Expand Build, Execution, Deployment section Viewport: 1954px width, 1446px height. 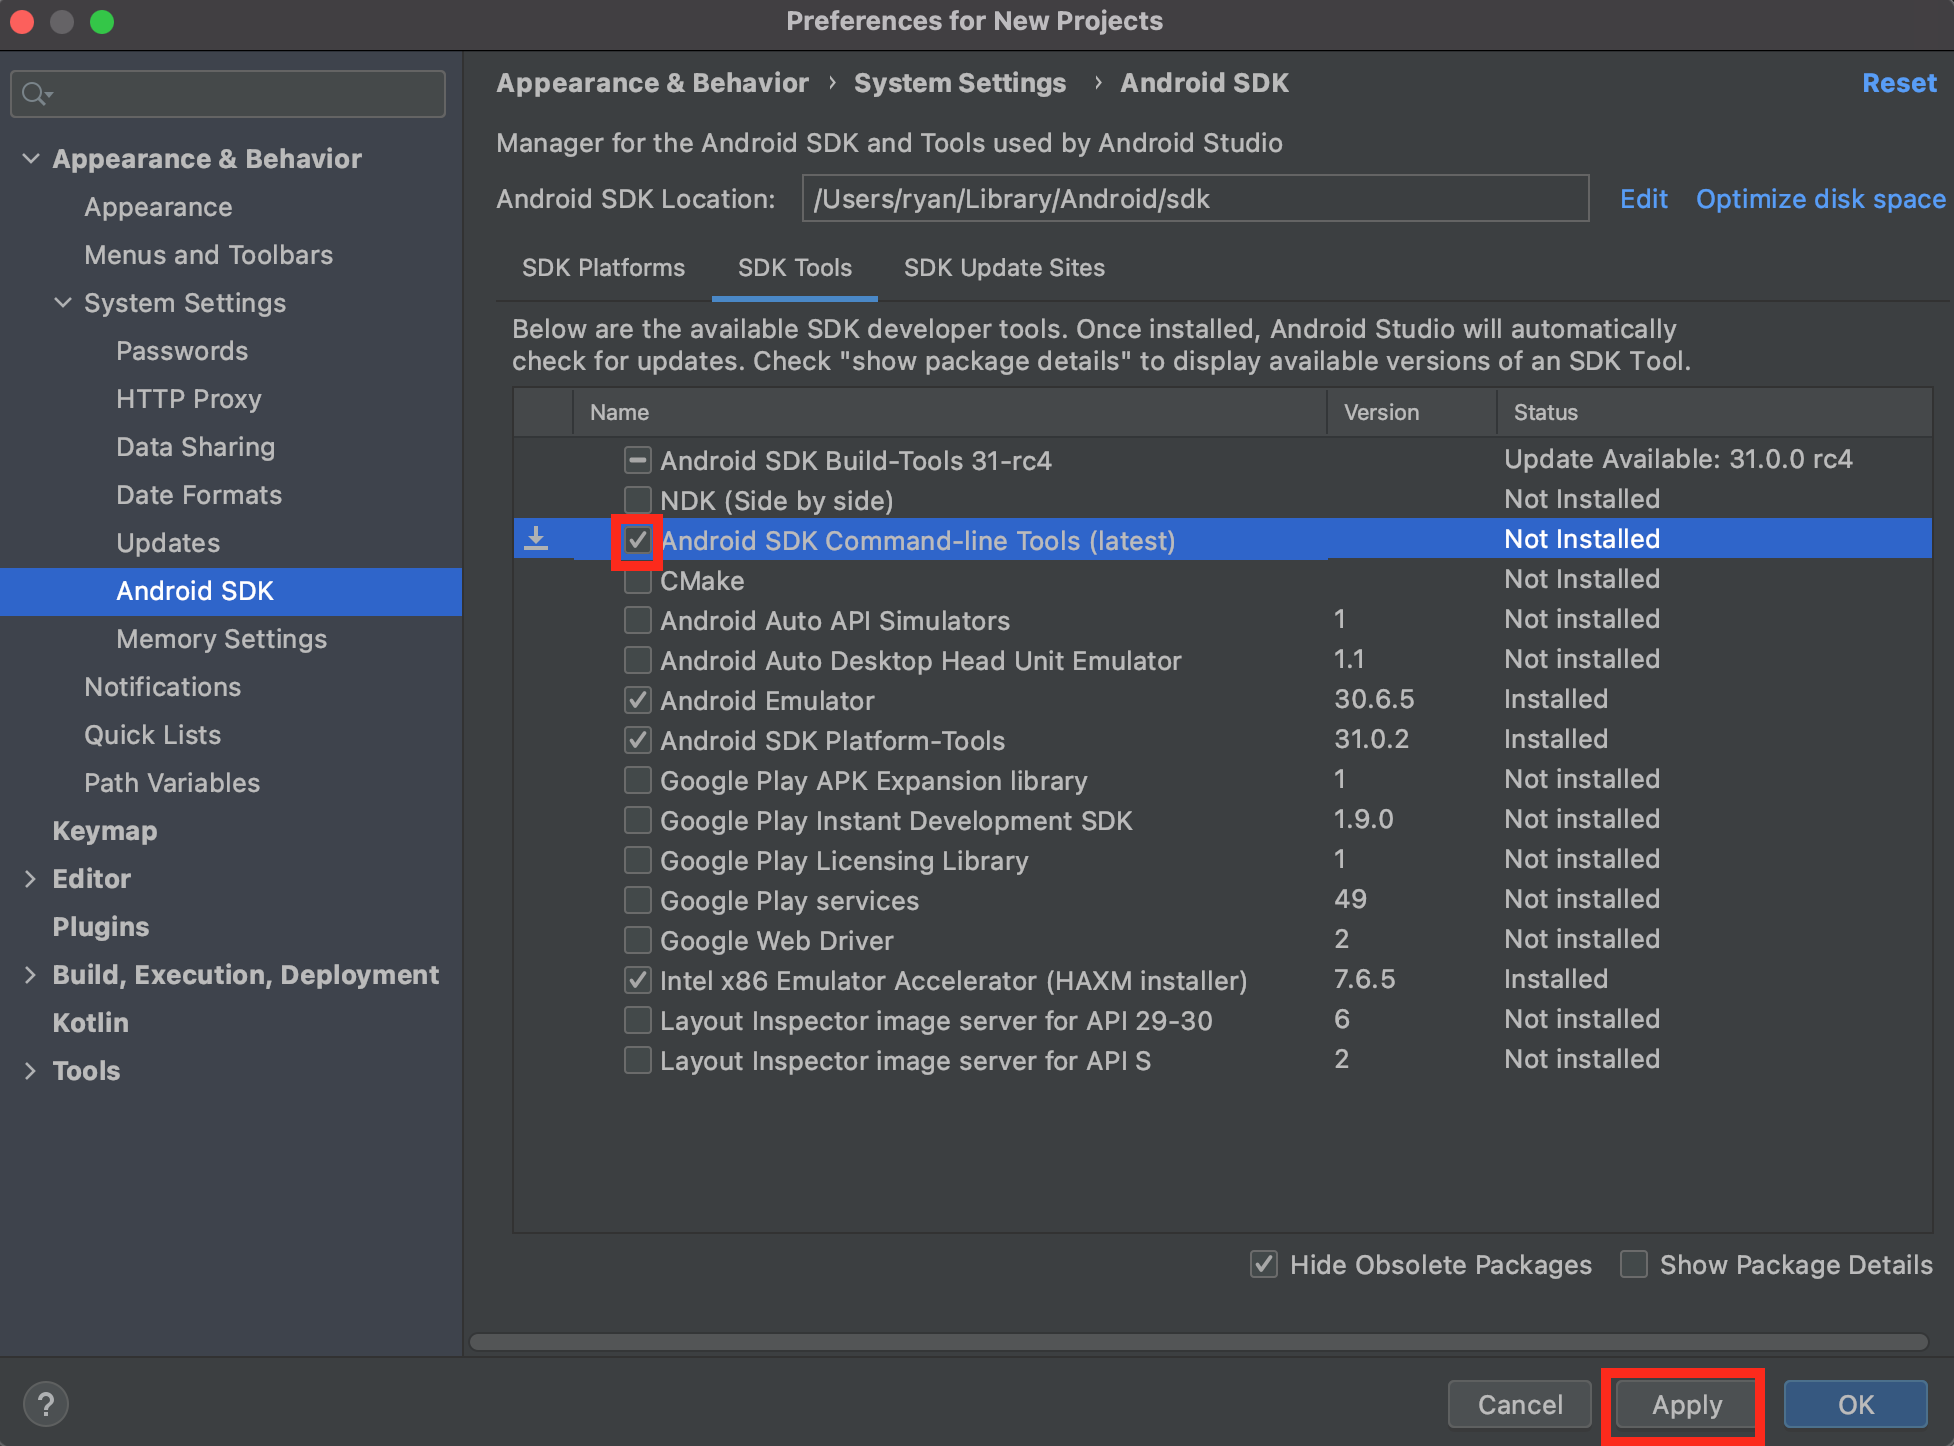click(31, 974)
